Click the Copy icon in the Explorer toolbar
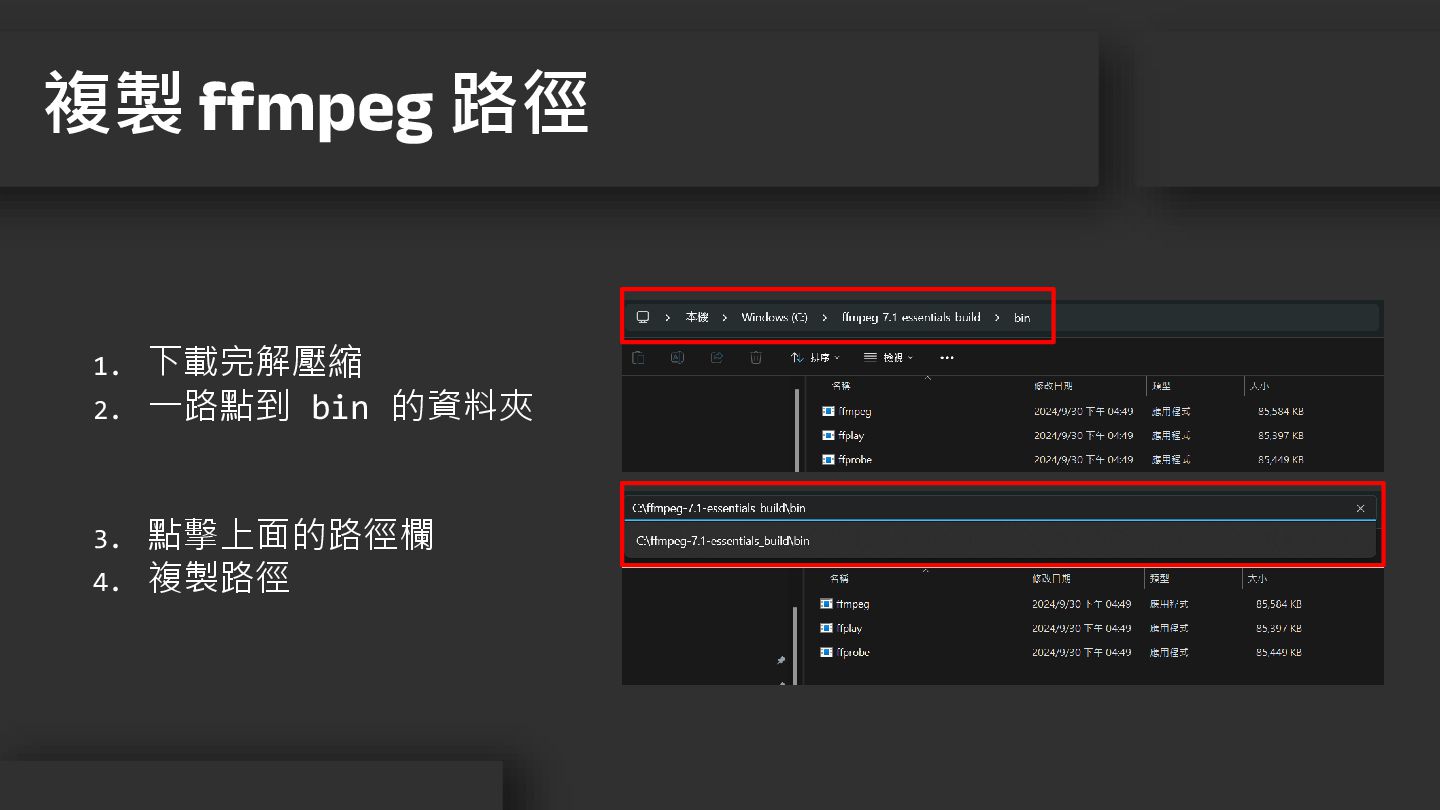This screenshot has width=1440, height=810. coord(638,357)
